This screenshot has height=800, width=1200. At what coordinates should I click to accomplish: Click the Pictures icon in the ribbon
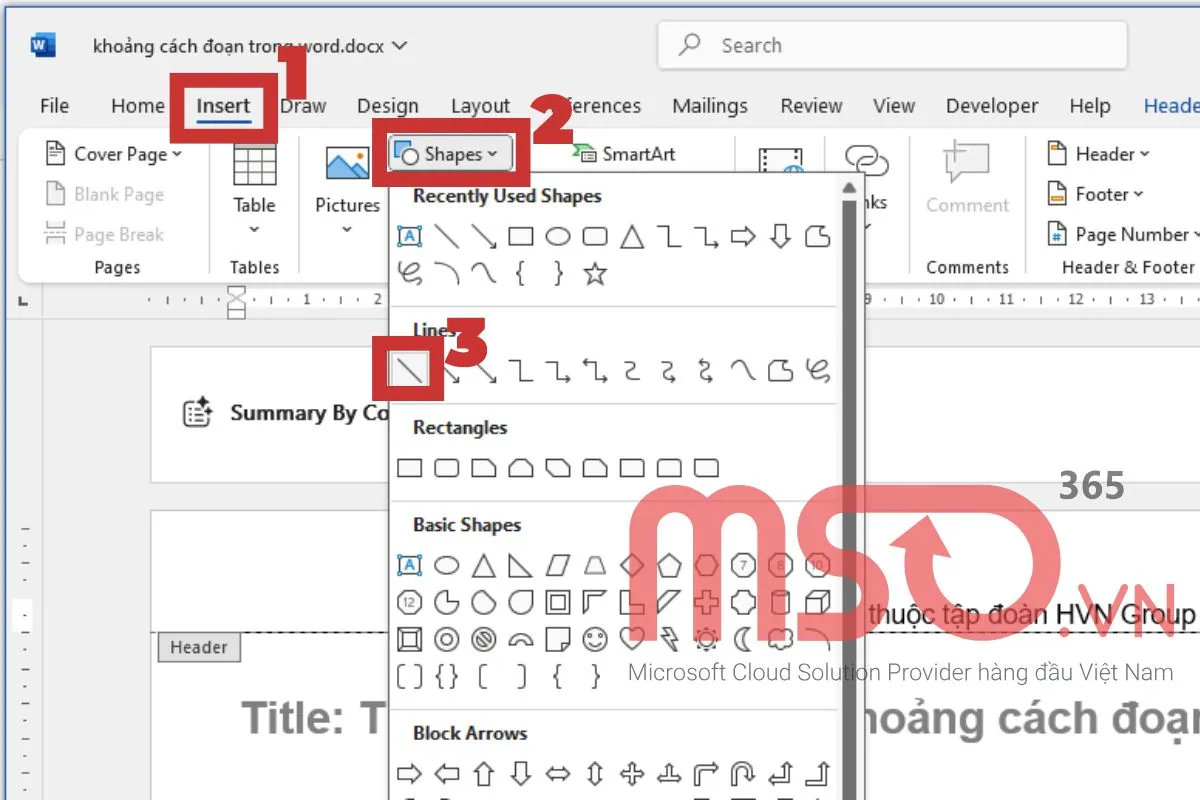[347, 165]
